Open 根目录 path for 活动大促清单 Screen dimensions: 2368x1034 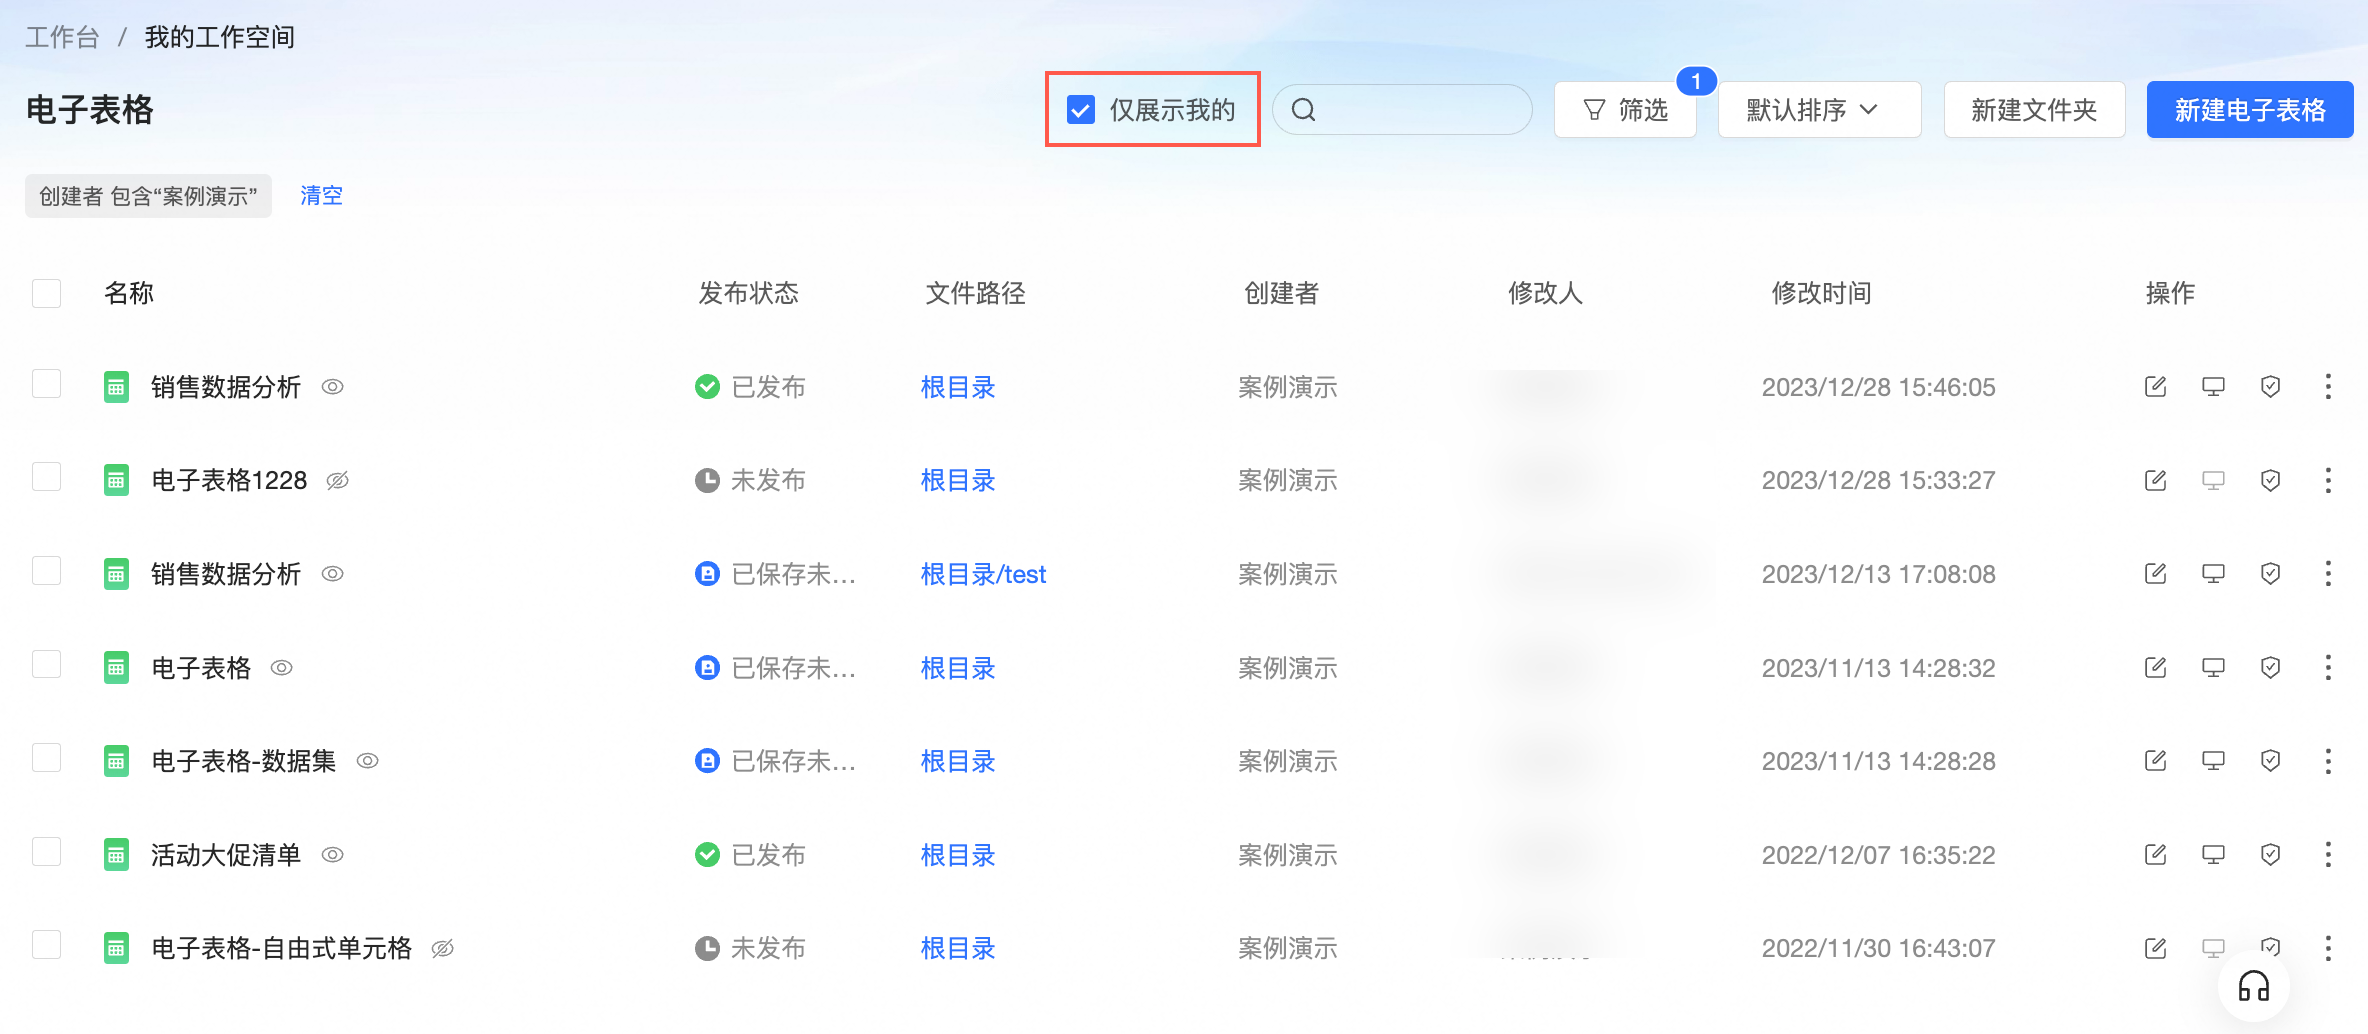point(958,855)
